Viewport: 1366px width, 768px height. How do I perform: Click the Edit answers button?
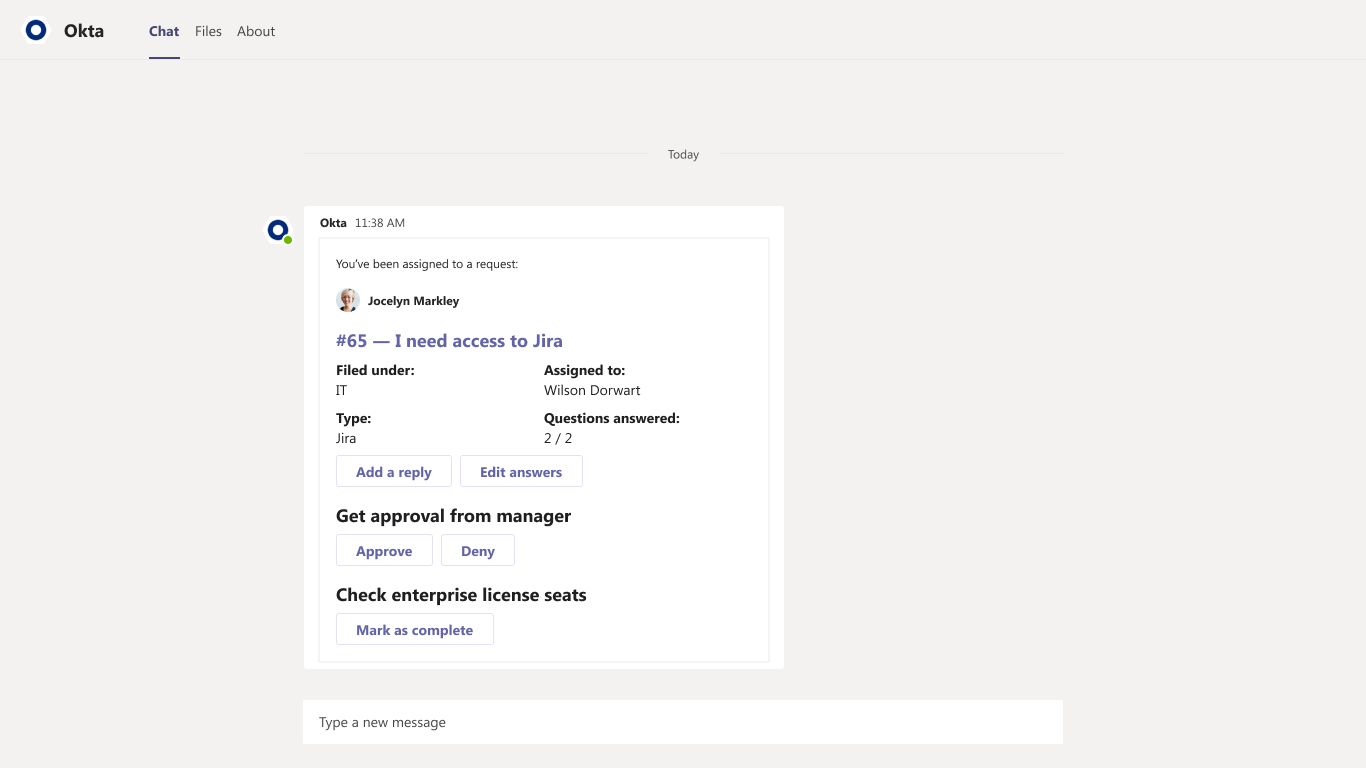521,472
